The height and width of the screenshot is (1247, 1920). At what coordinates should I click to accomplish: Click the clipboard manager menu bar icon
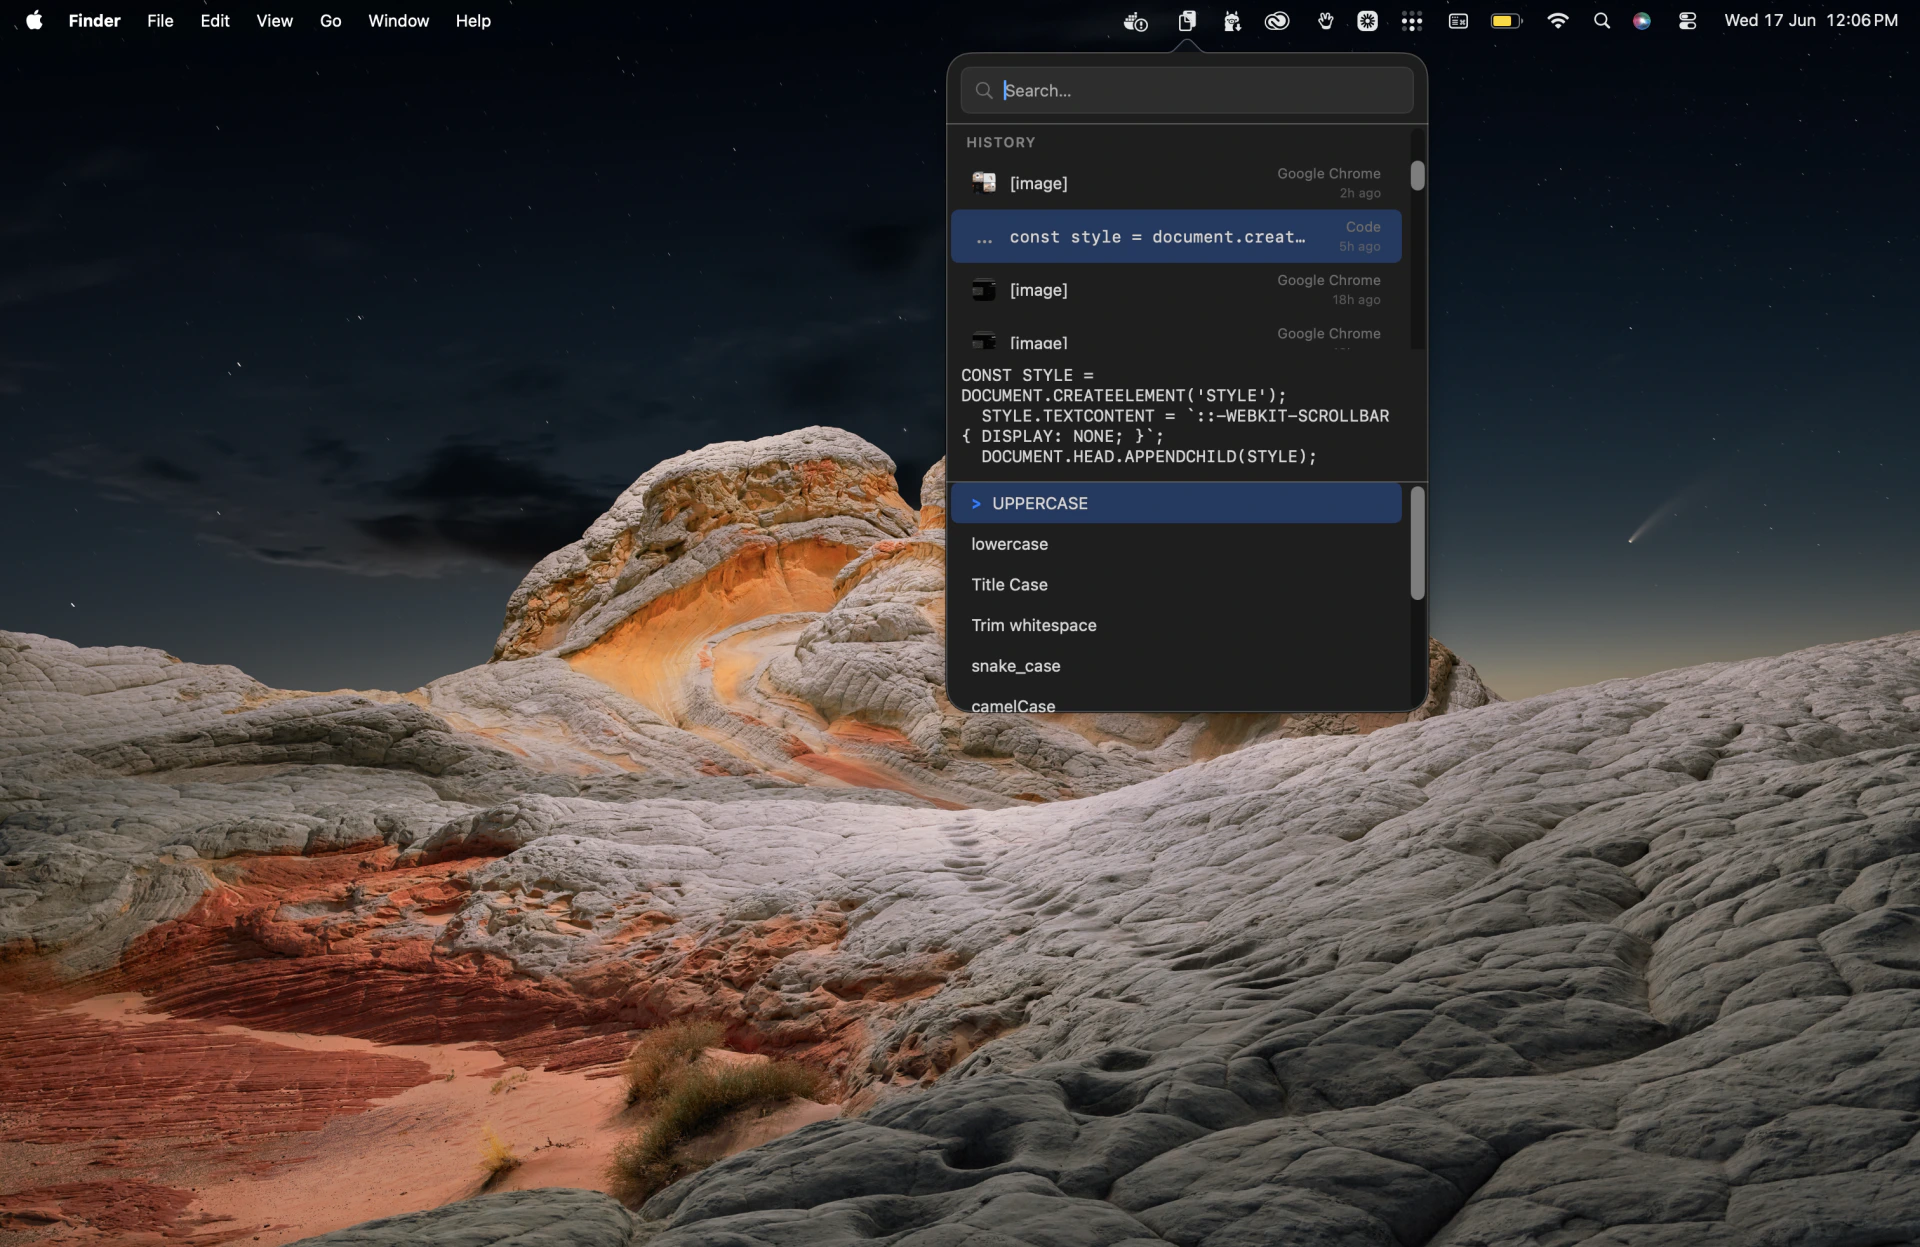pos(1187,21)
